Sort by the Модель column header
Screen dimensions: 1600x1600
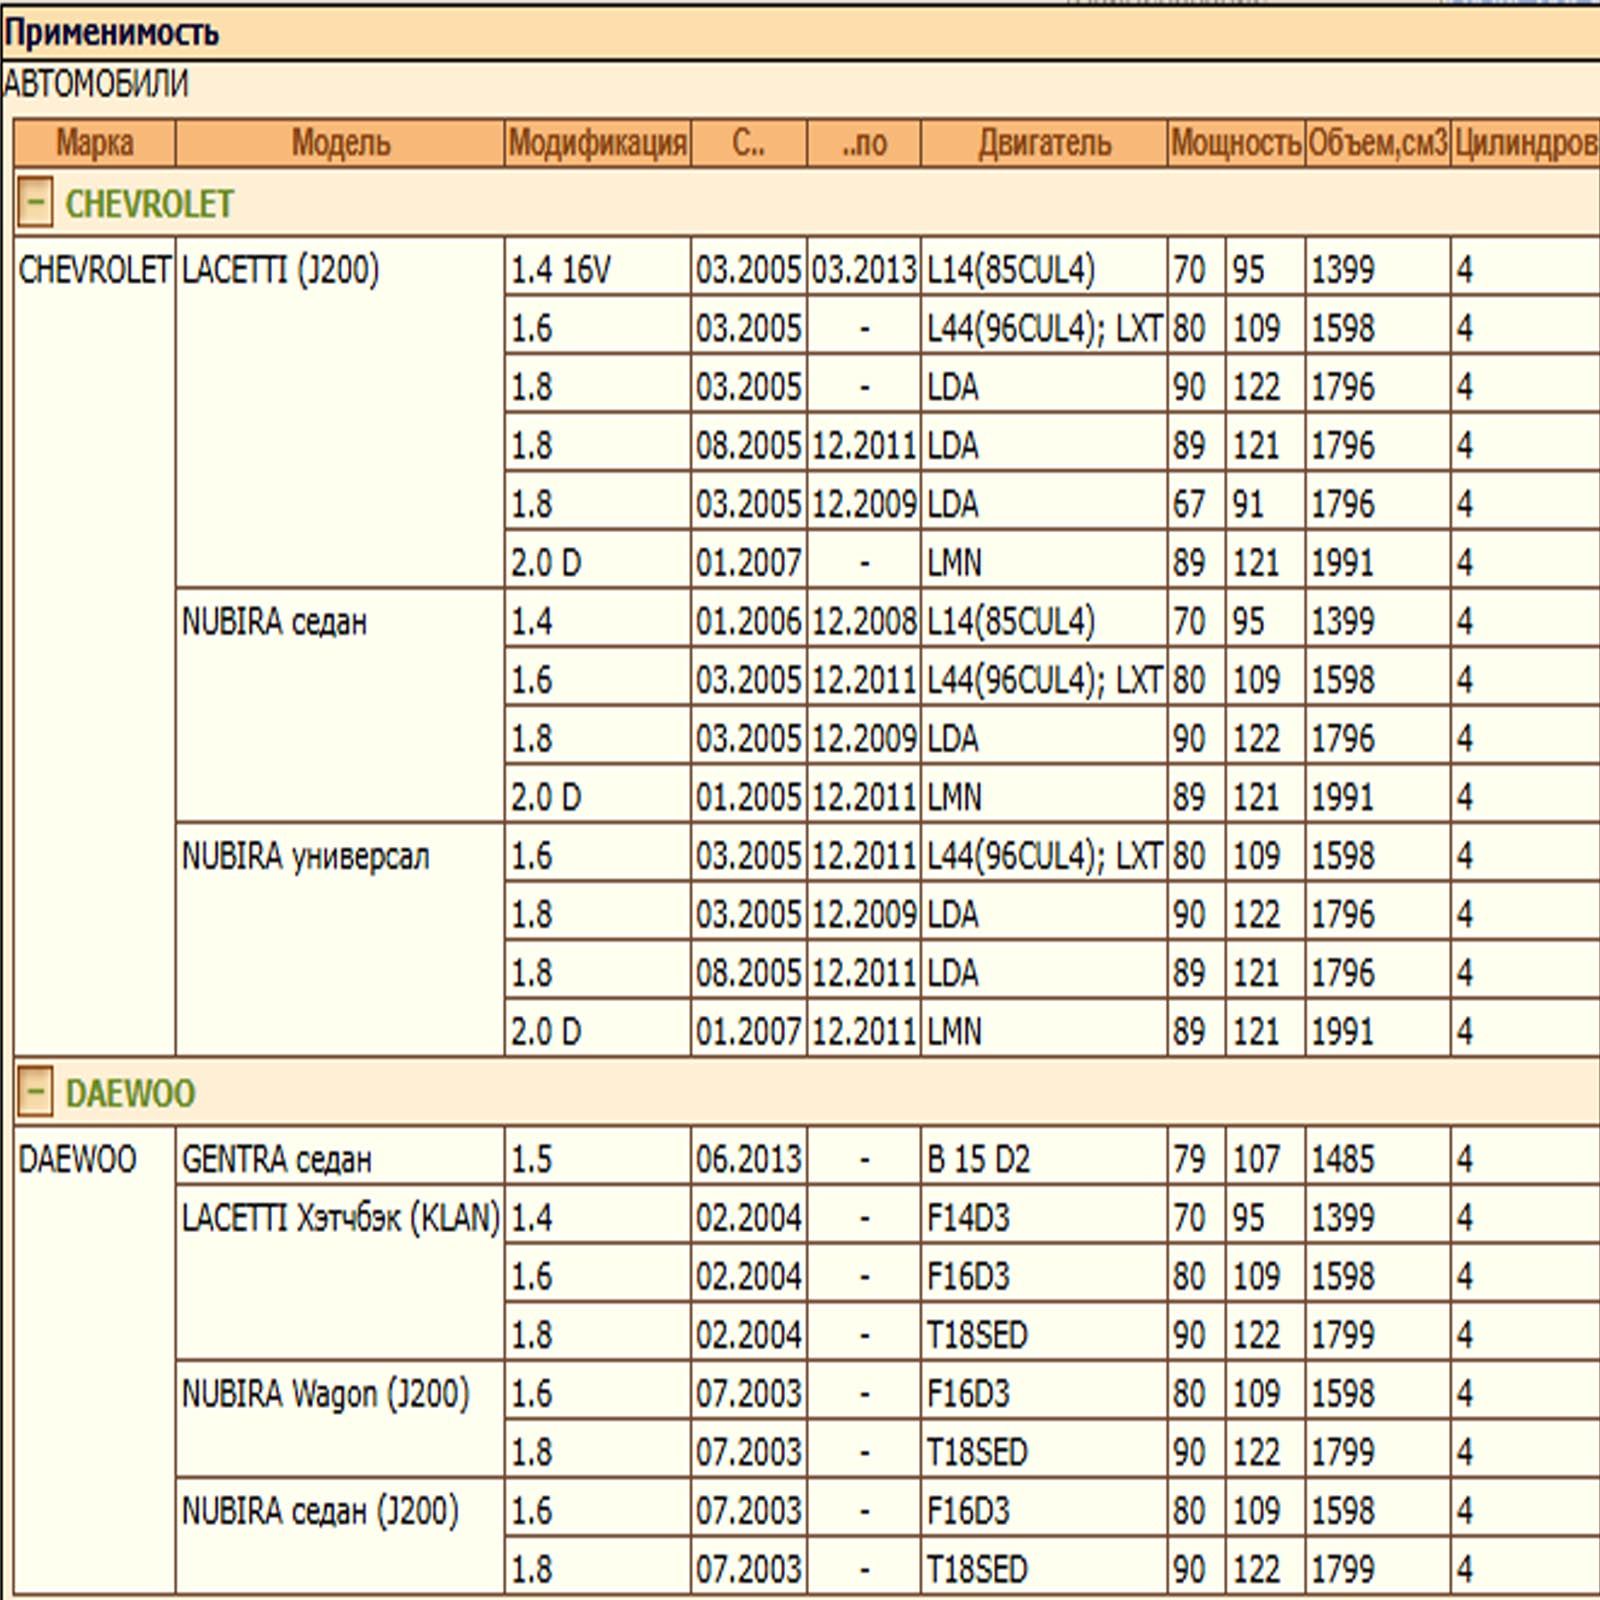[x=340, y=143]
